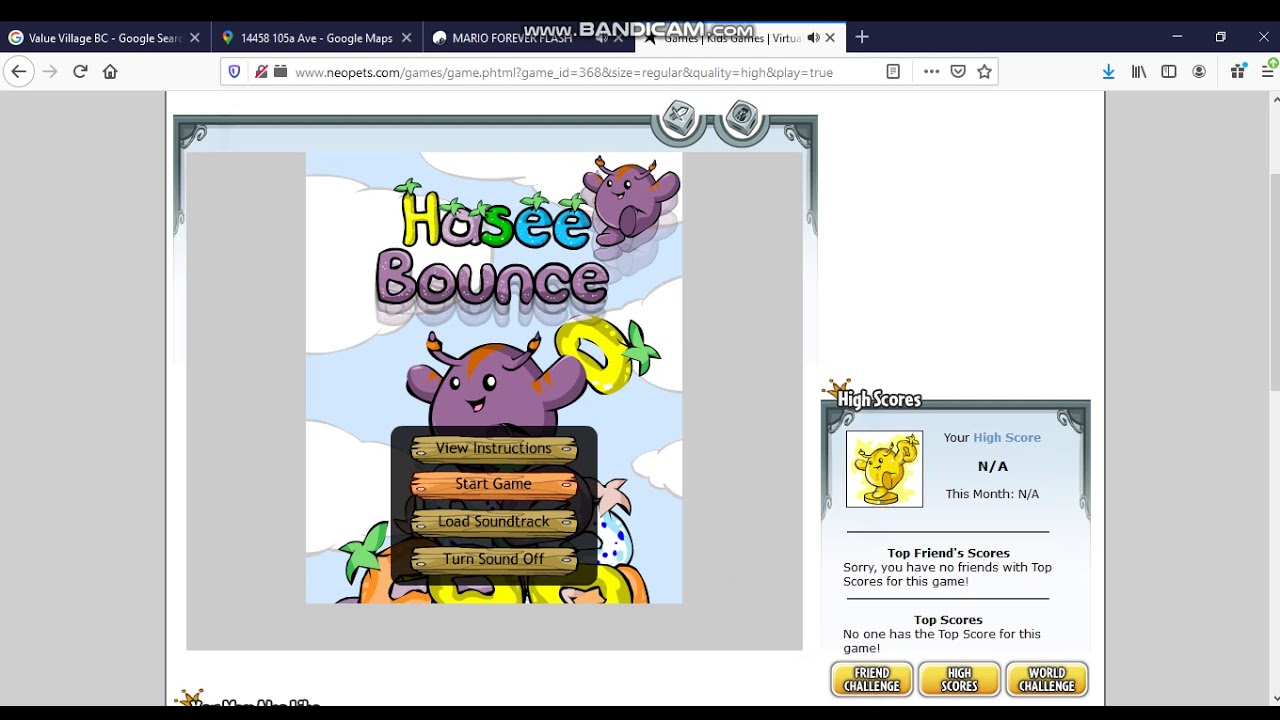1280x720 pixels.
Task: Save page to Pocket icon
Action: pyautogui.click(x=958, y=72)
